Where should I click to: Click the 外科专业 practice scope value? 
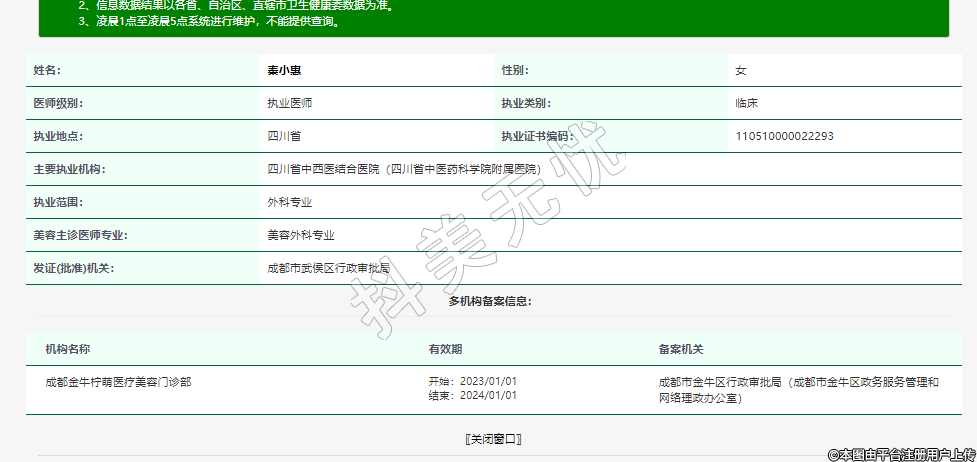coord(289,202)
